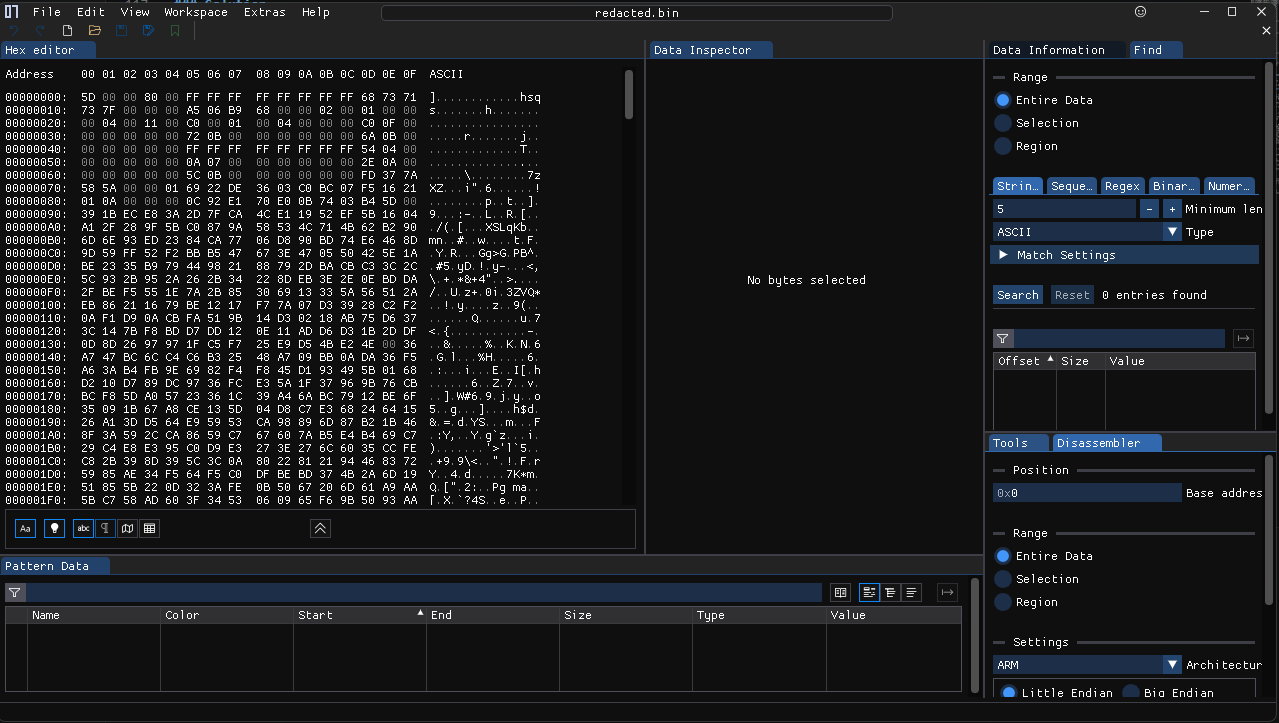Sort by the Offset column header

coord(1024,361)
